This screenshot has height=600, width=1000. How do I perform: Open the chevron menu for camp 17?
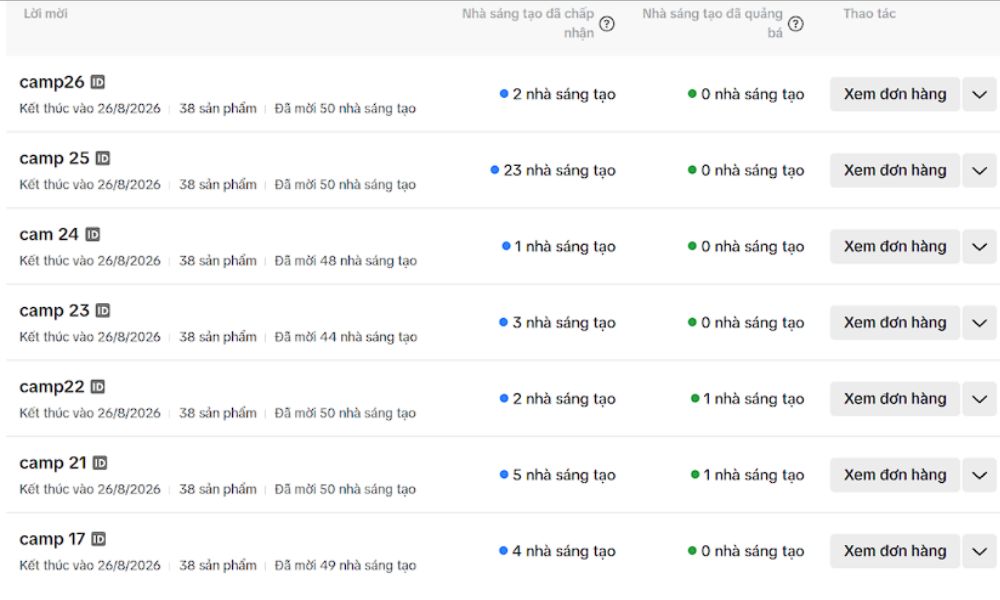click(980, 551)
